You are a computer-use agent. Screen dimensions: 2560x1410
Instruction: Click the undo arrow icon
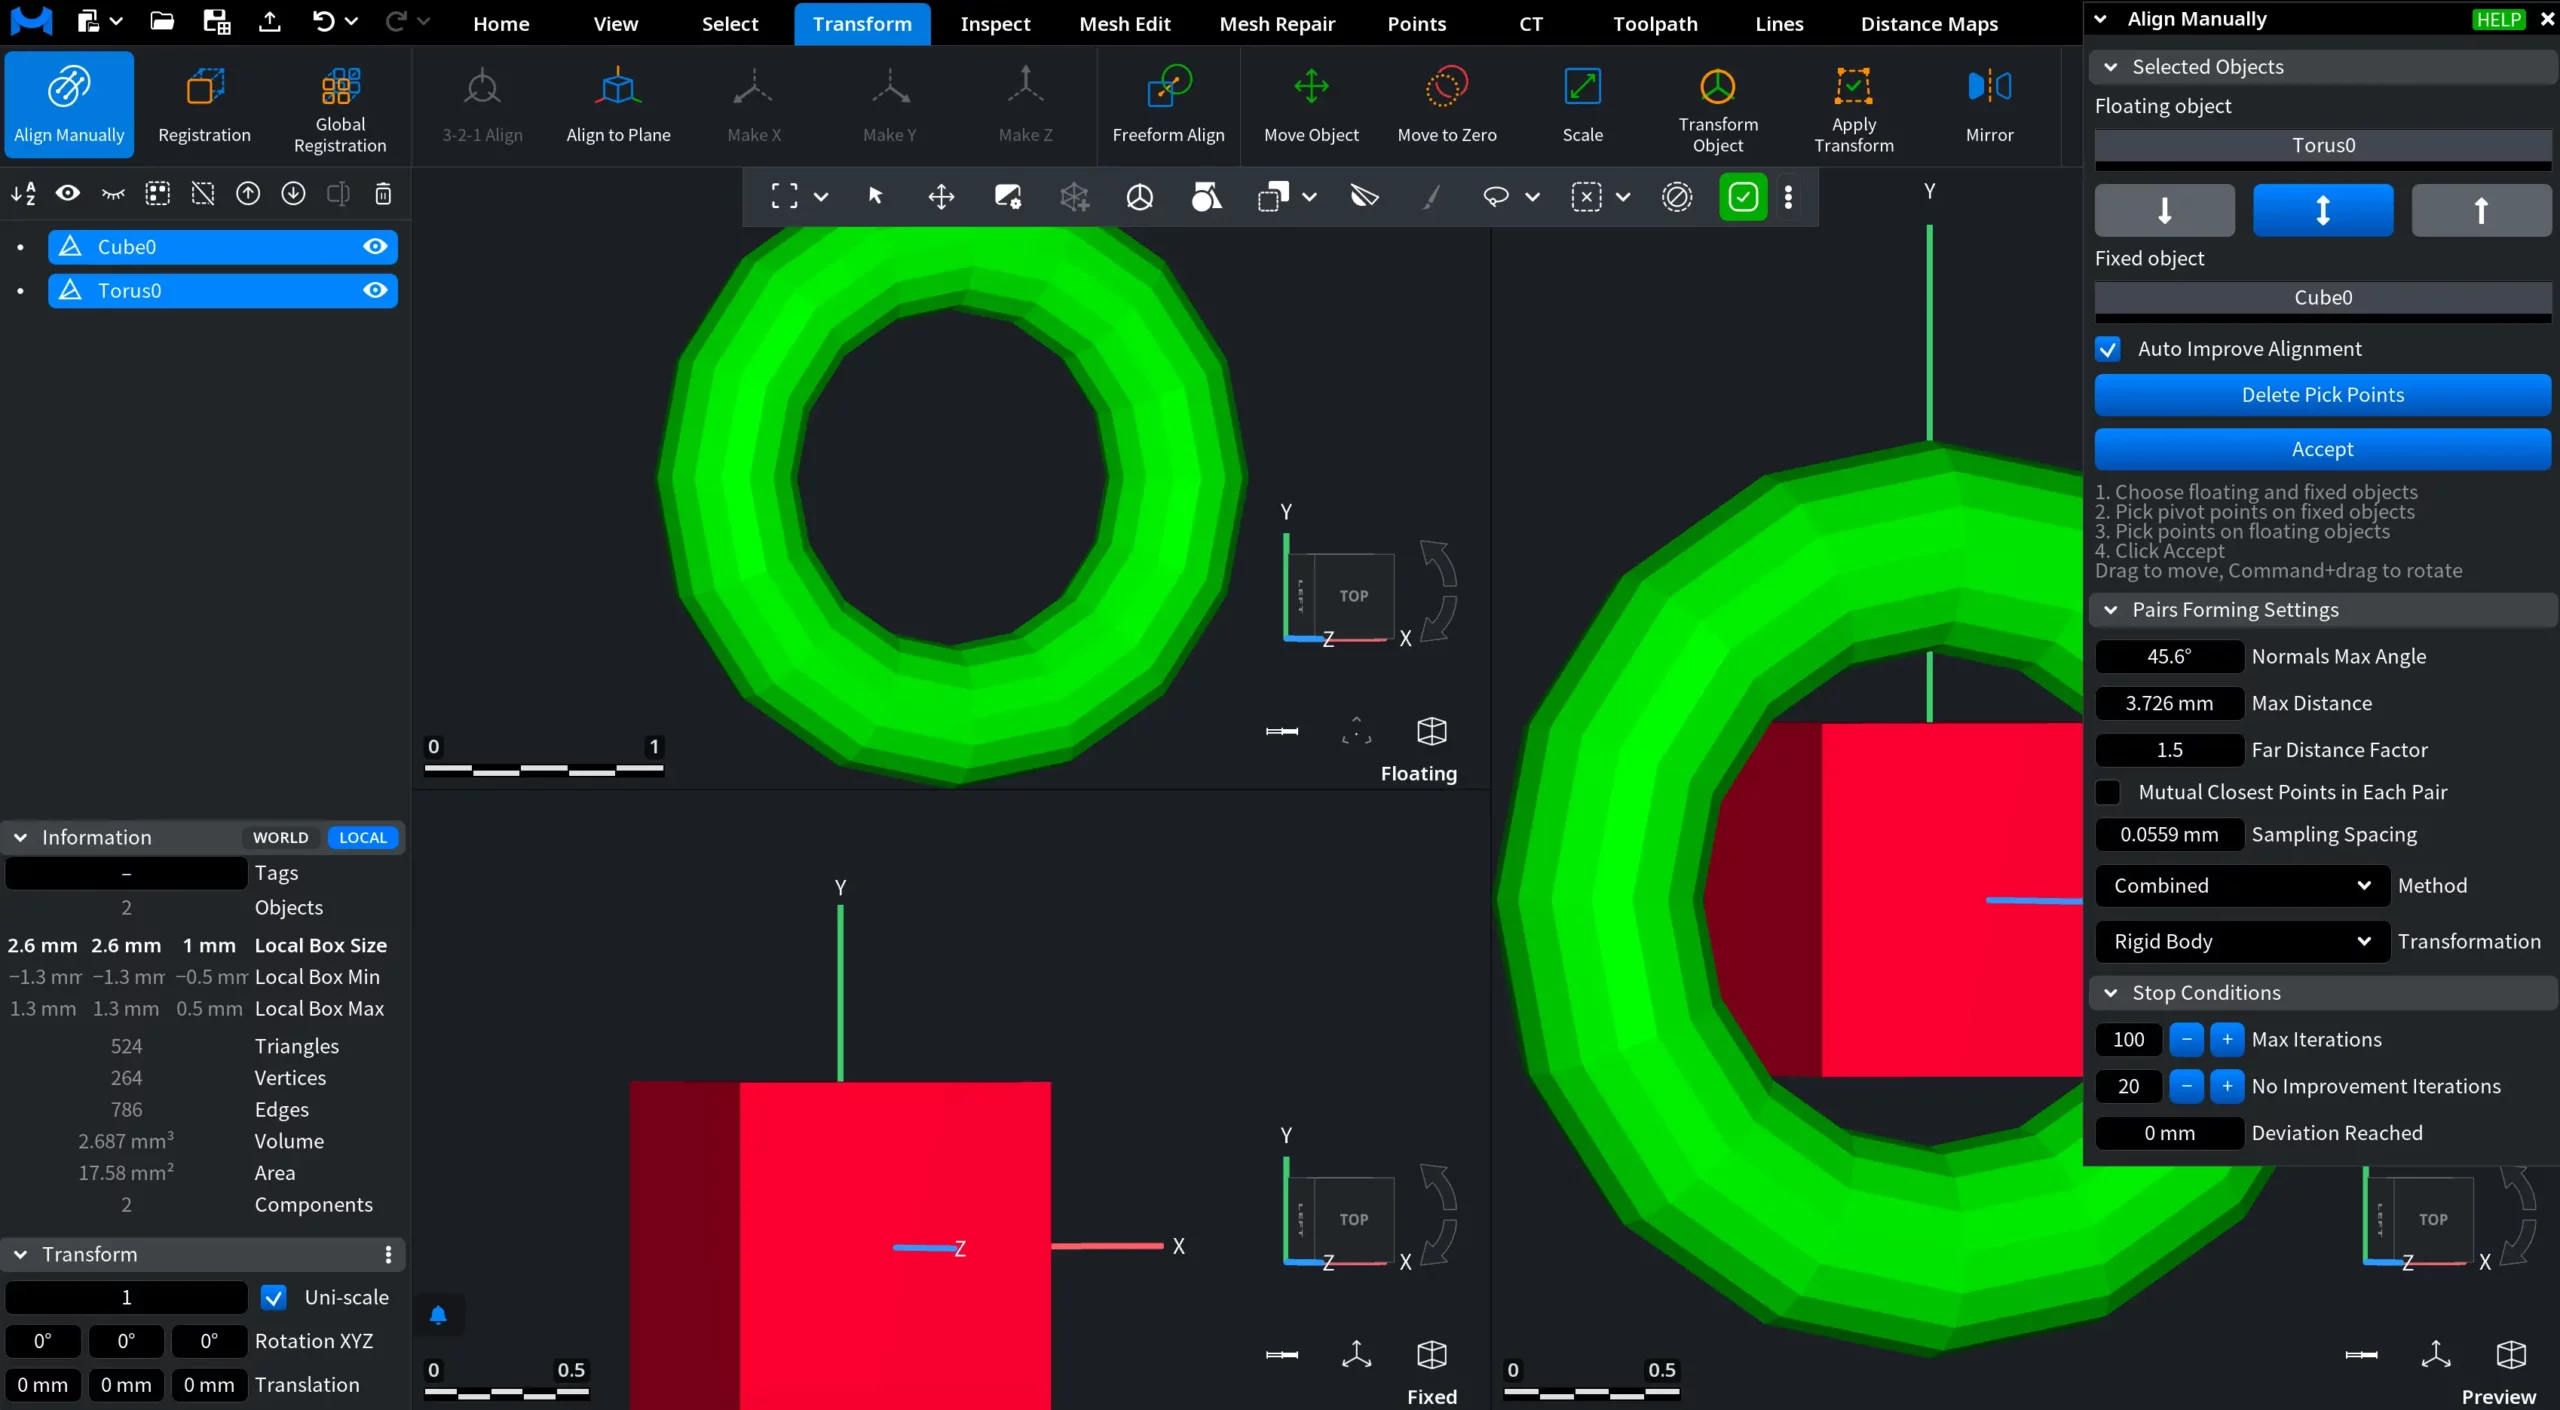pos(323,22)
